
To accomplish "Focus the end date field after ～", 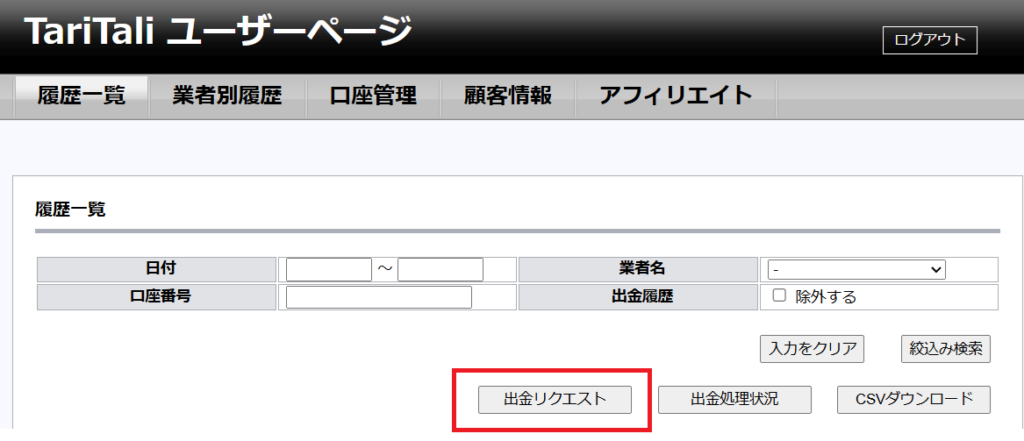I will (440, 269).
